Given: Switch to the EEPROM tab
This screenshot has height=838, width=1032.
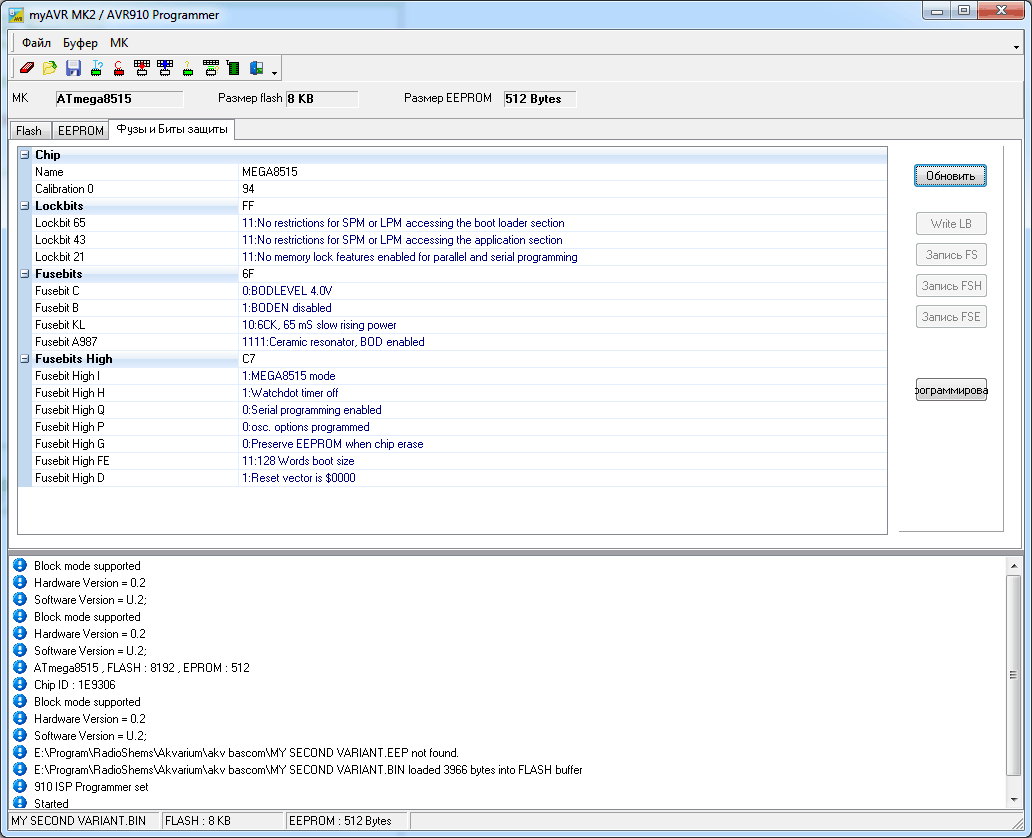Looking at the screenshot, I should (x=80, y=131).
